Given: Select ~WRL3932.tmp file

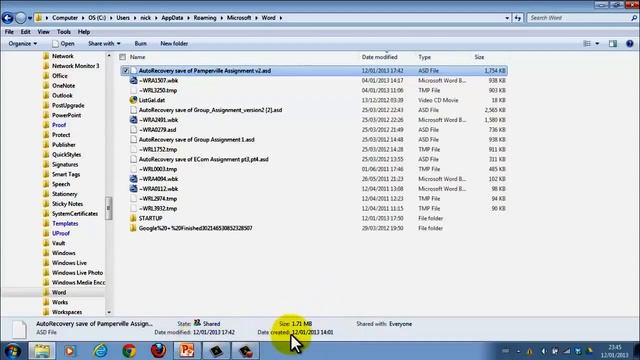Looking at the screenshot, I should (158, 209).
